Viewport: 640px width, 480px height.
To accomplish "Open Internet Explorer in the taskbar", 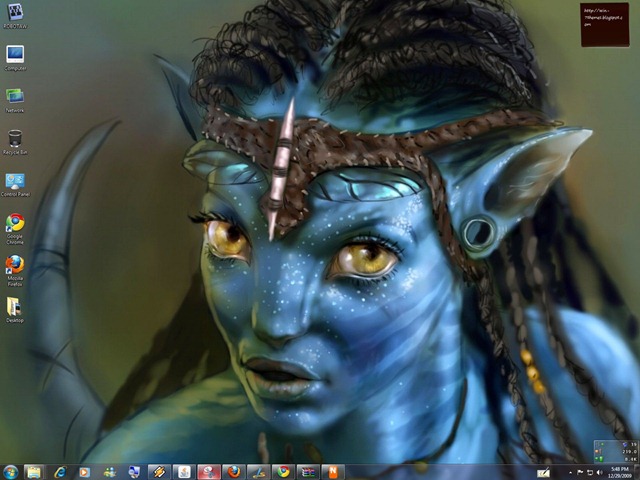I will tap(60, 472).
